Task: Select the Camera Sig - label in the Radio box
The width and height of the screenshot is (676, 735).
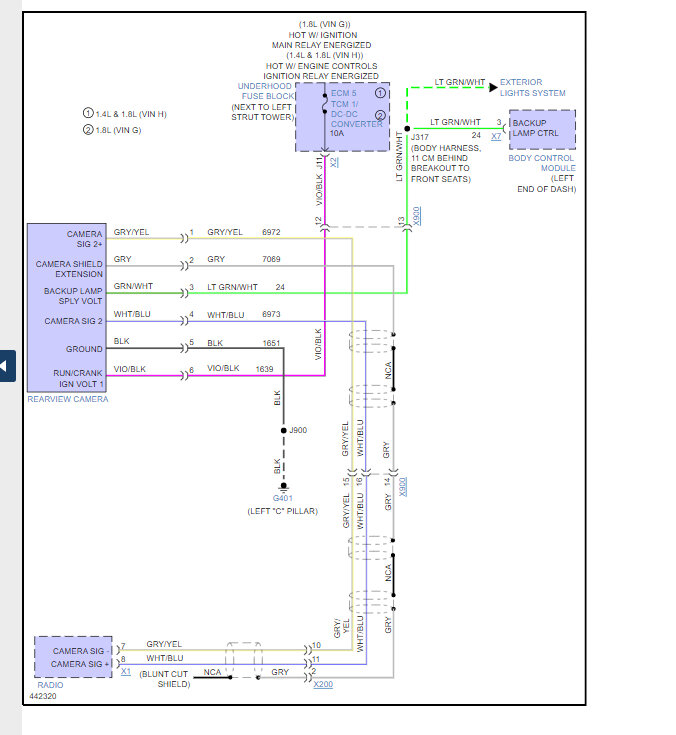Action: pos(81,651)
